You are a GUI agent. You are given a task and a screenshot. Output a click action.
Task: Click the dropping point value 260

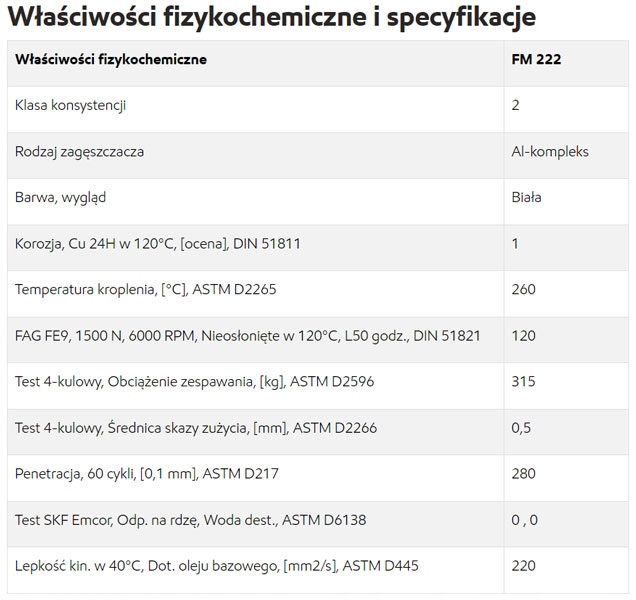coord(523,289)
